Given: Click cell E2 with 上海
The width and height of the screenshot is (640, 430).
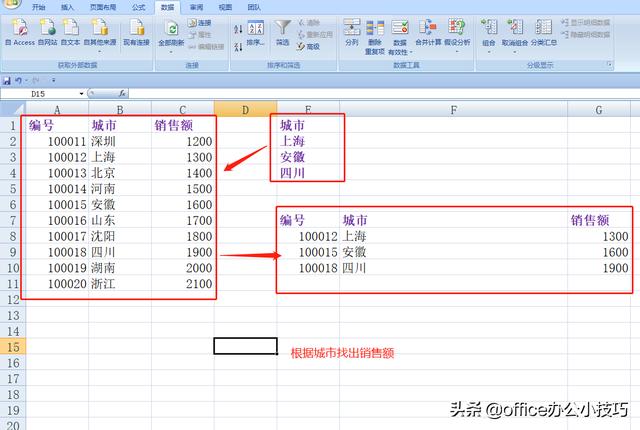Looking at the screenshot, I should [x=308, y=141].
